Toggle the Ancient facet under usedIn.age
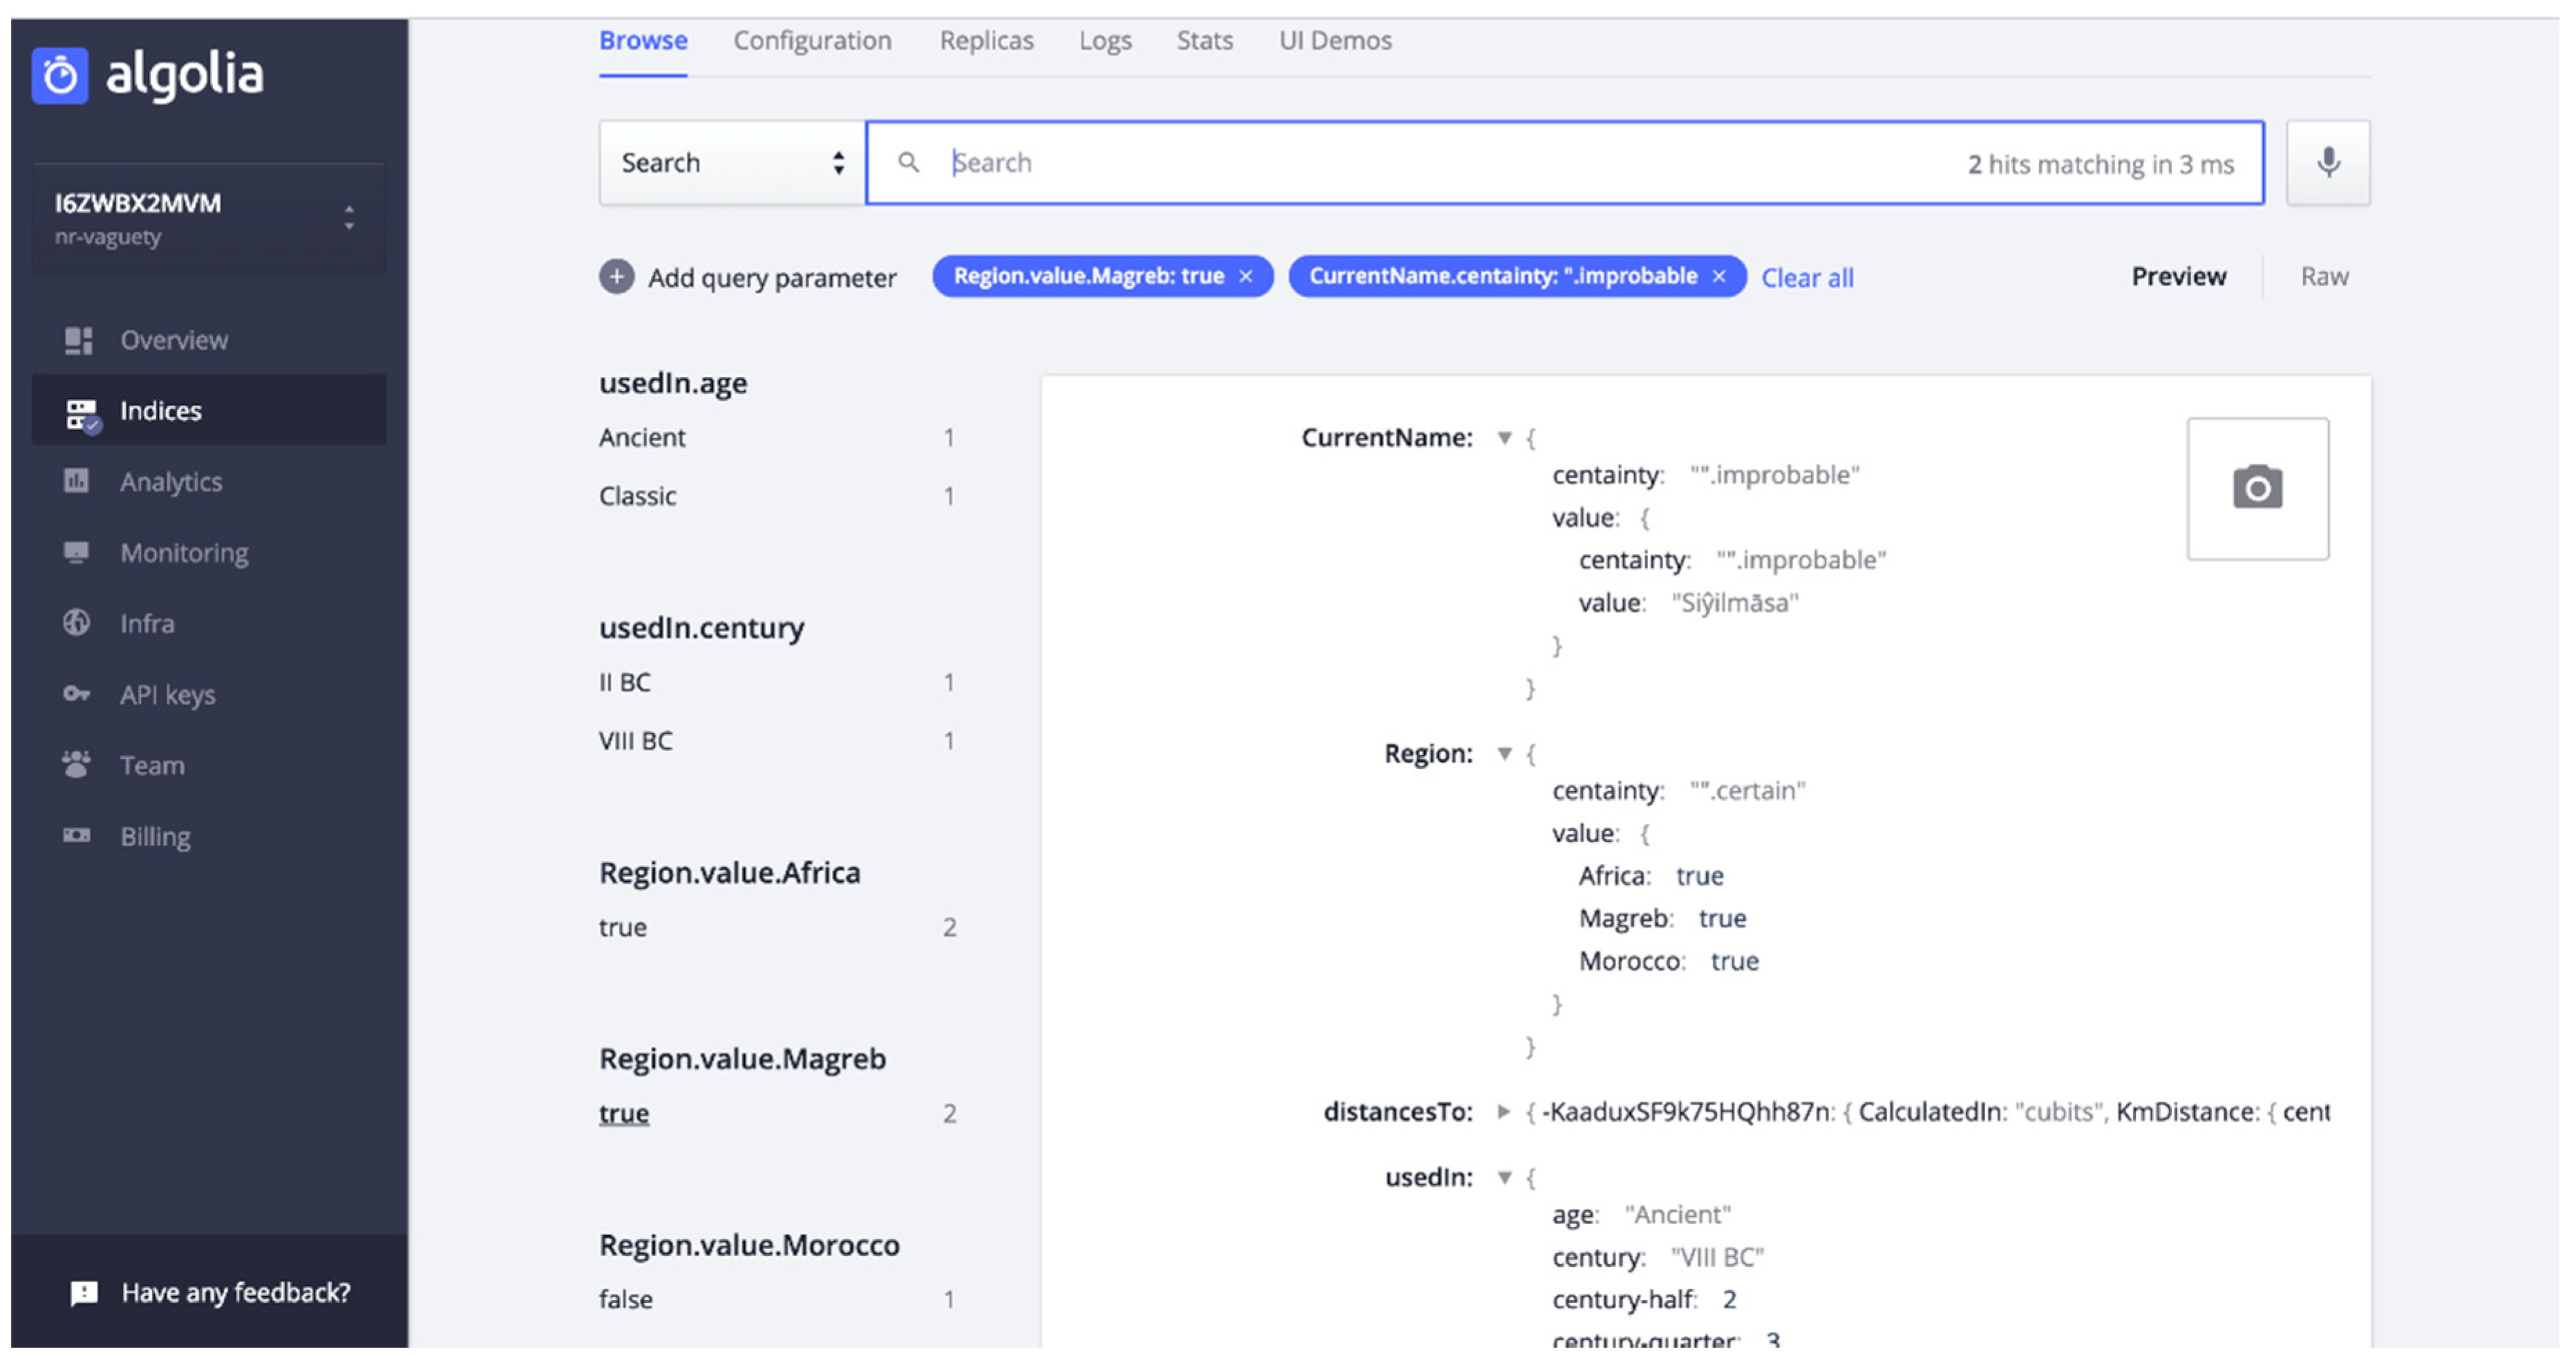The height and width of the screenshot is (1356, 2576). pyautogui.click(x=642, y=438)
